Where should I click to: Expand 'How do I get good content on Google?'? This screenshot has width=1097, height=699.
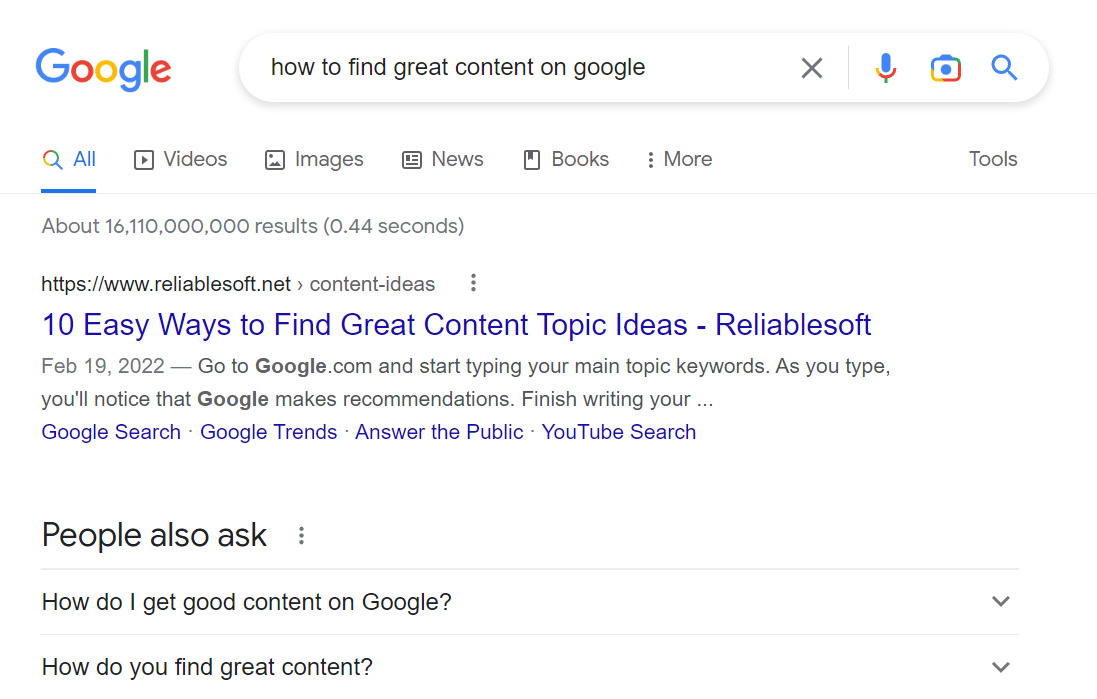tap(530, 602)
